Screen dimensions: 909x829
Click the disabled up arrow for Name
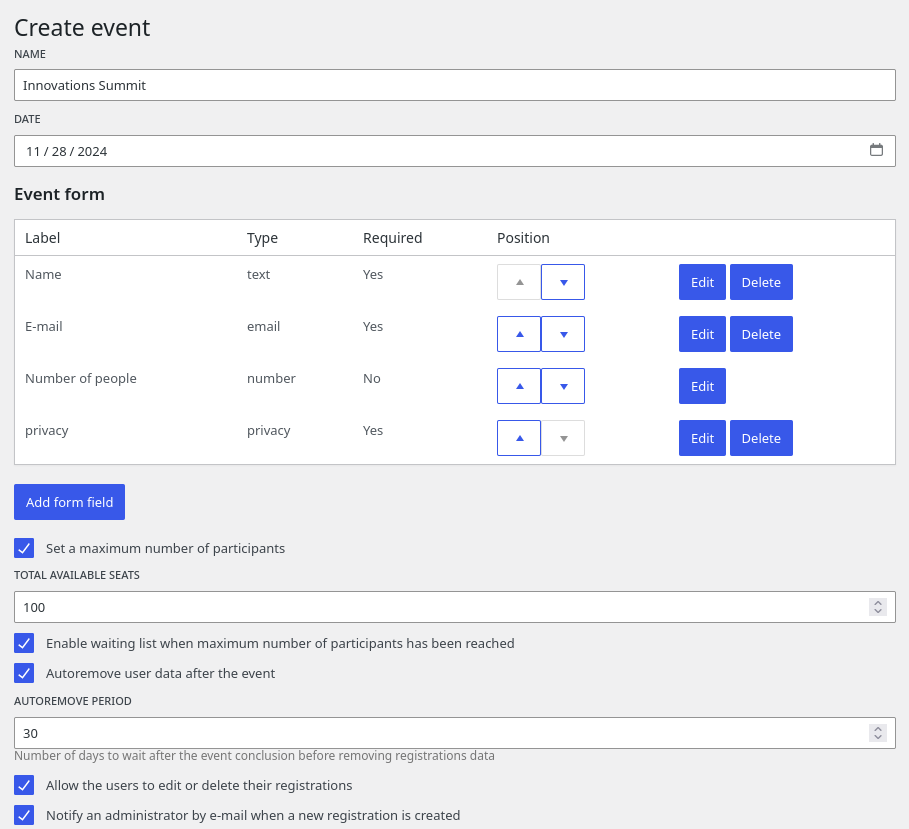pos(519,282)
